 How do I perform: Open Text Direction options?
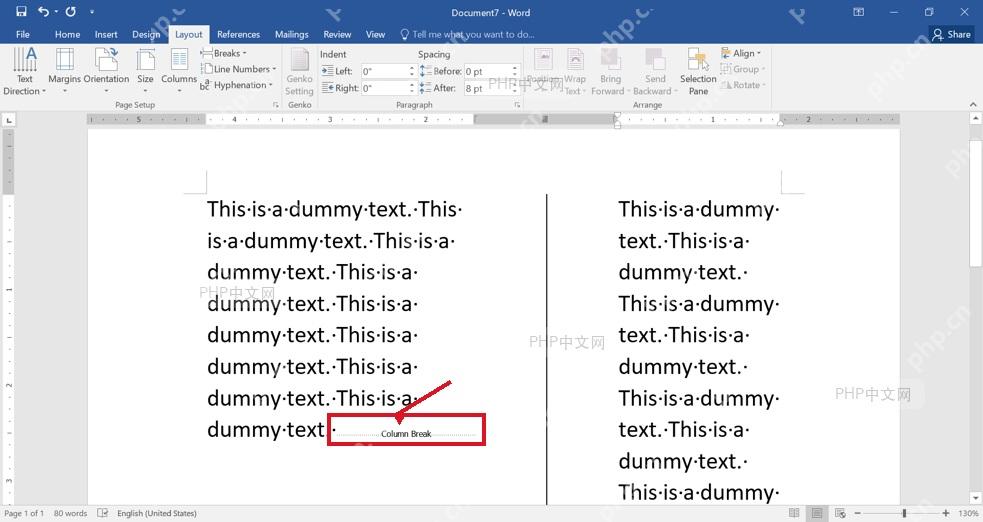(x=24, y=72)
